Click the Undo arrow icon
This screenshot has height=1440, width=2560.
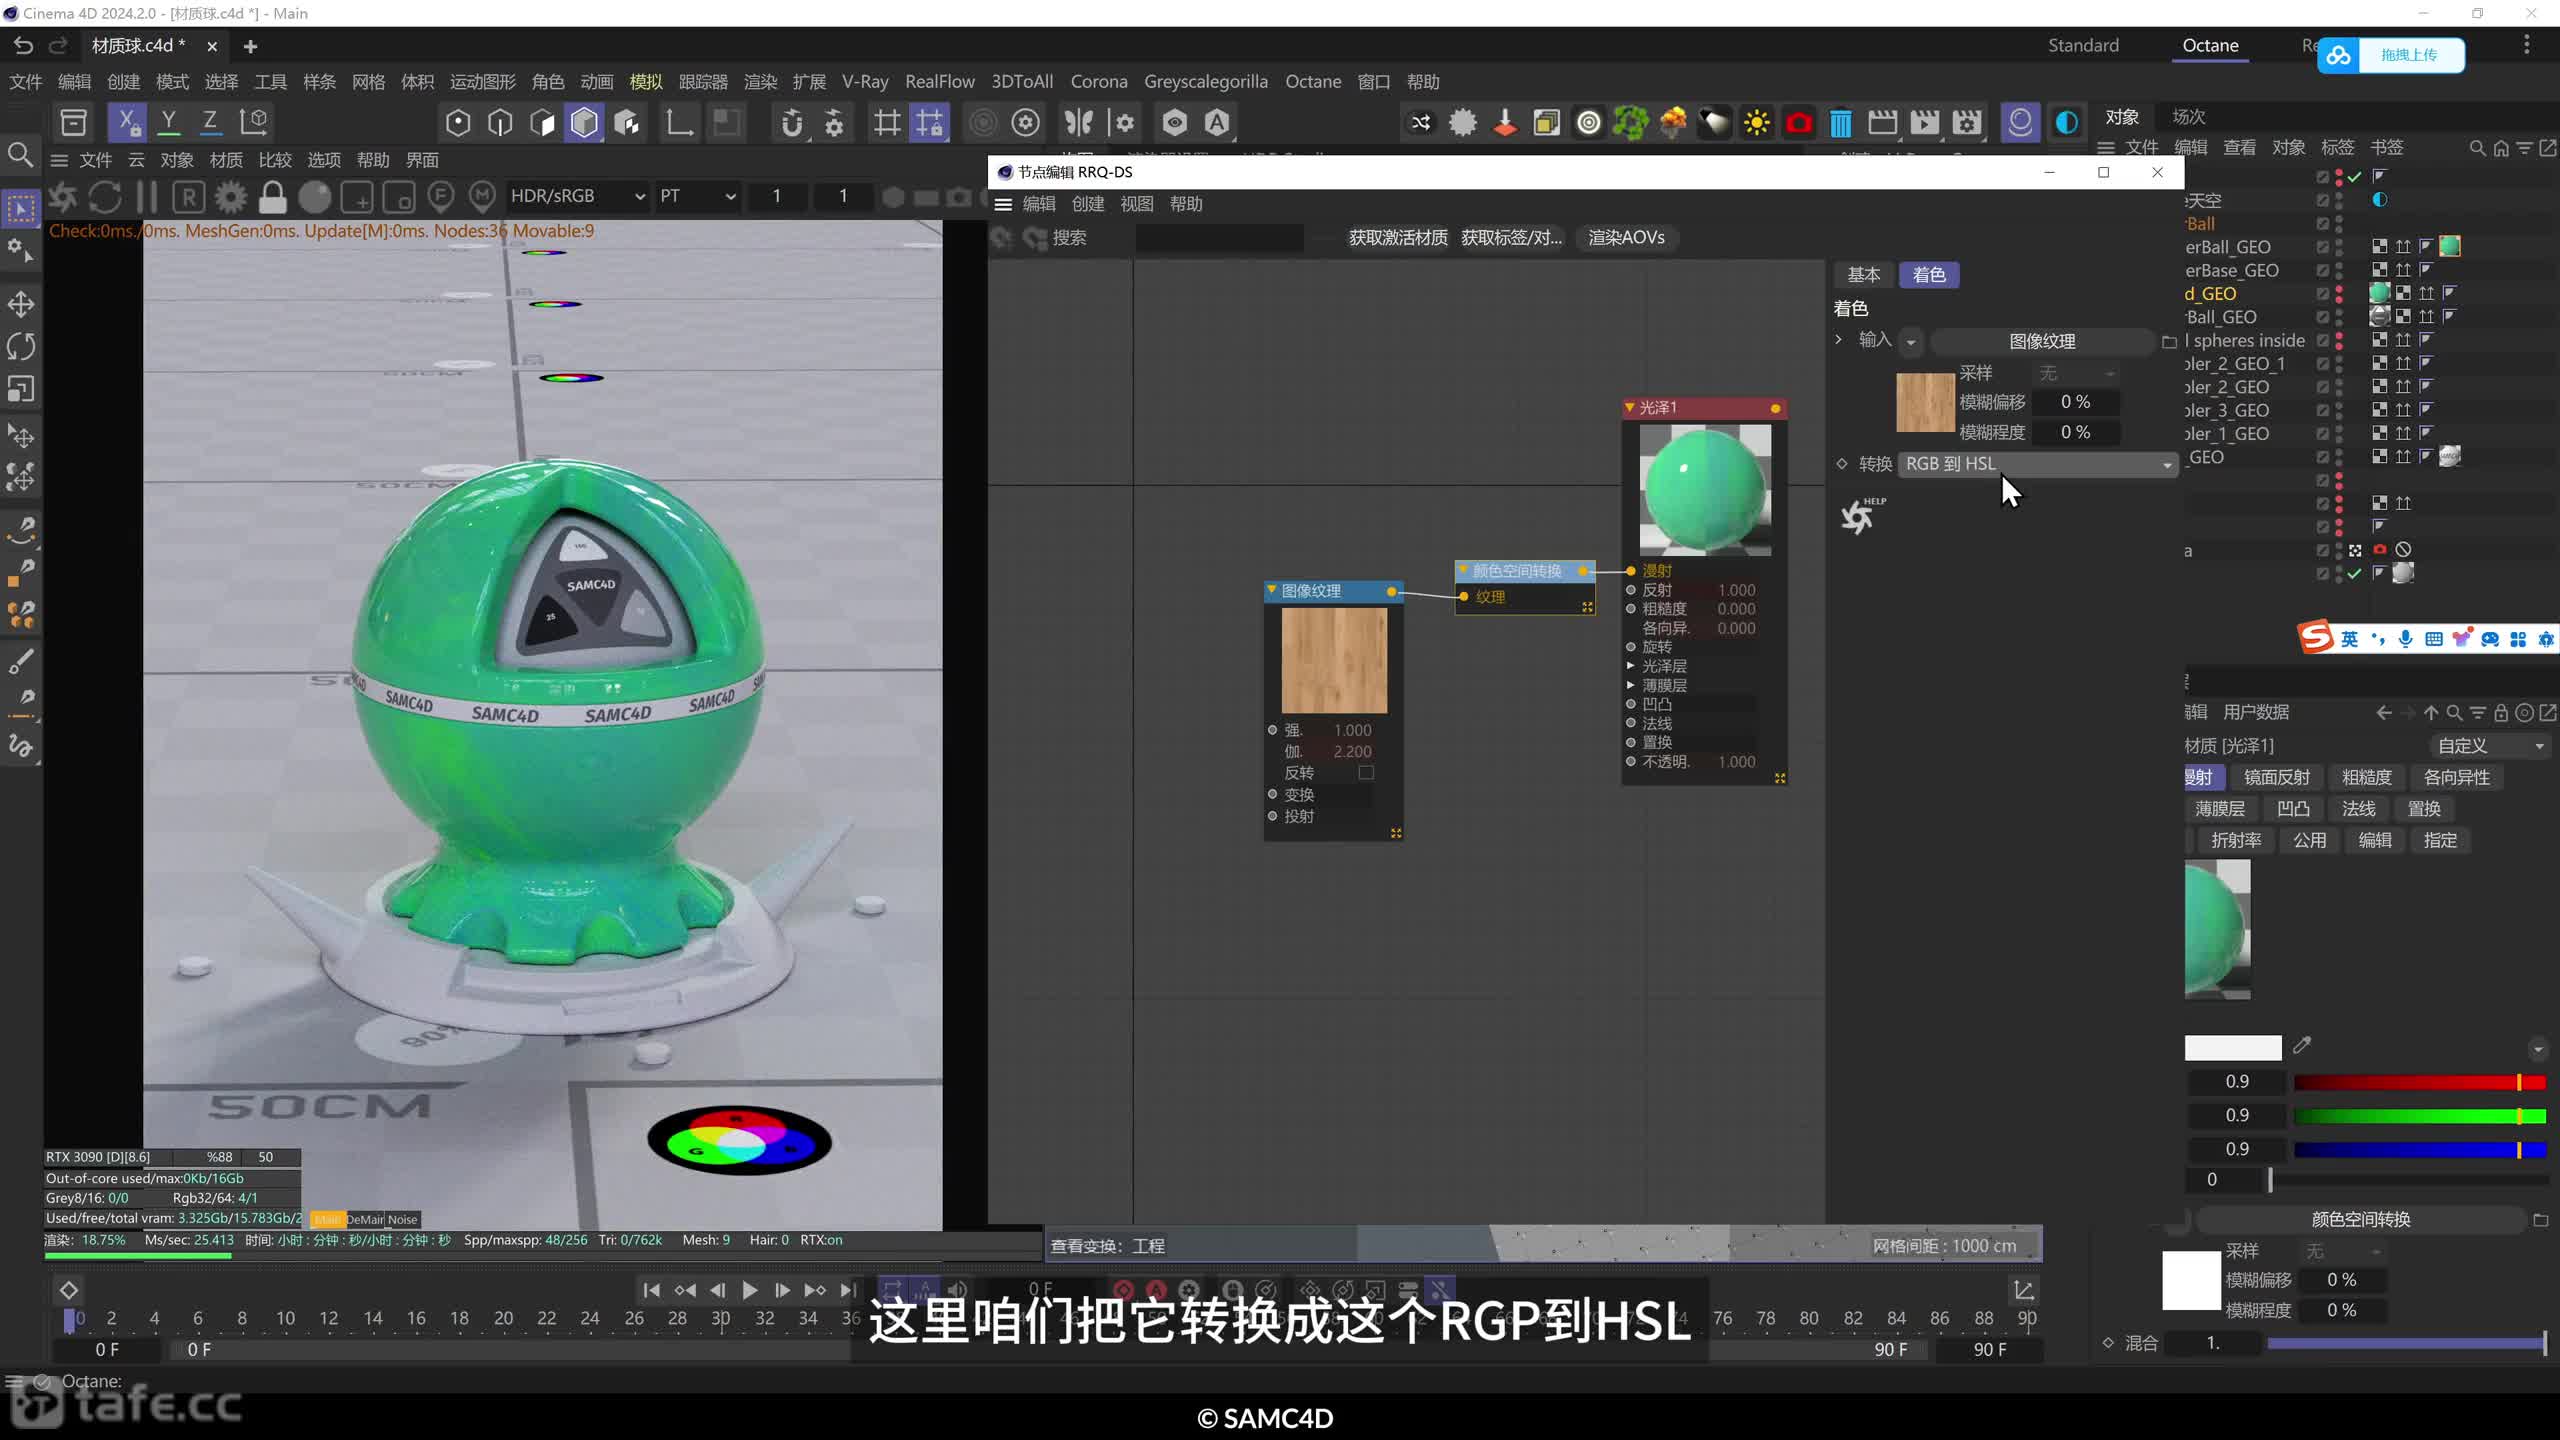[23, 46]
